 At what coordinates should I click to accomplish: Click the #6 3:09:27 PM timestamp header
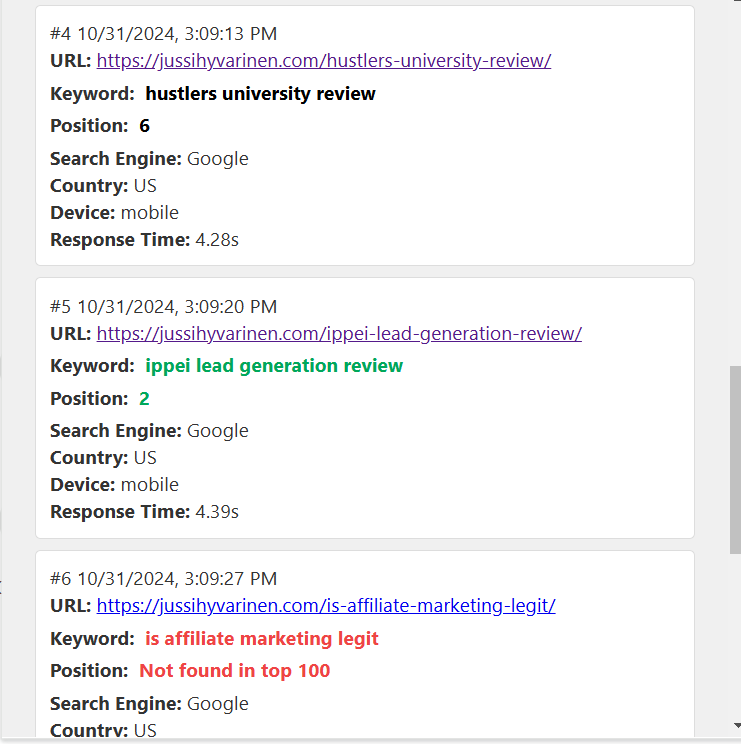coord(164,579)
